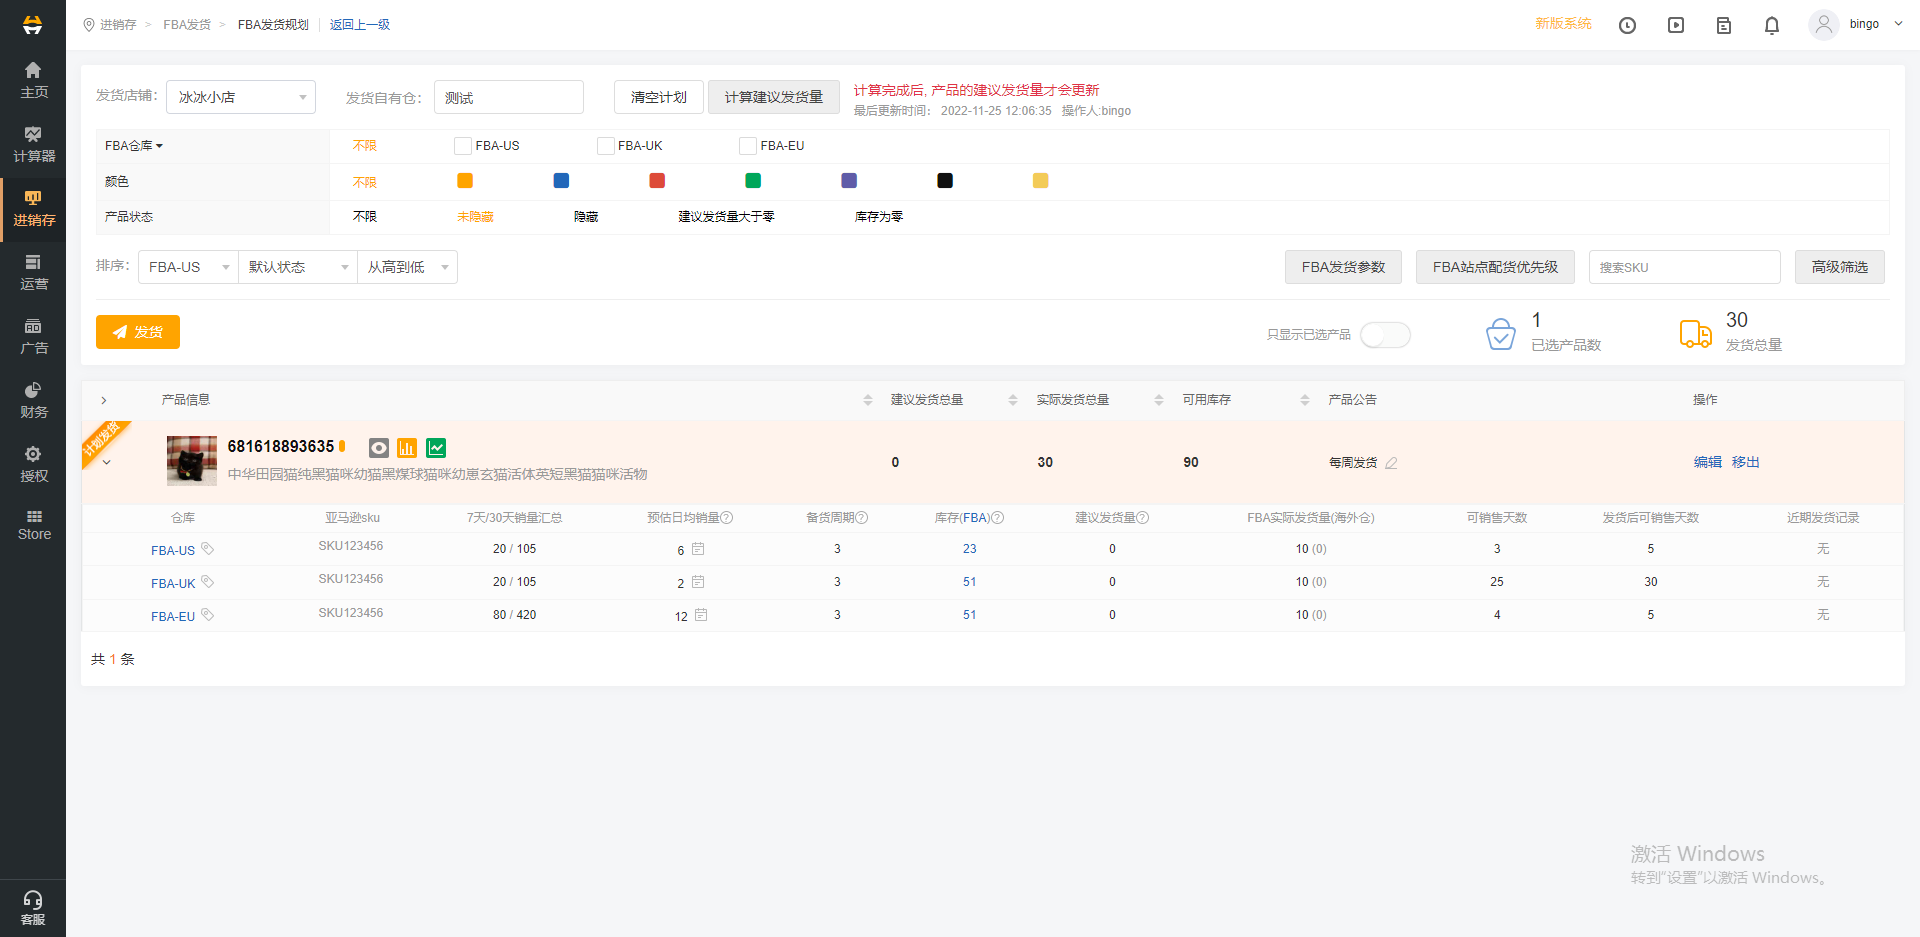
Task: Click calendar icon beside daily sales 2
Action: [x=698, y=582]
